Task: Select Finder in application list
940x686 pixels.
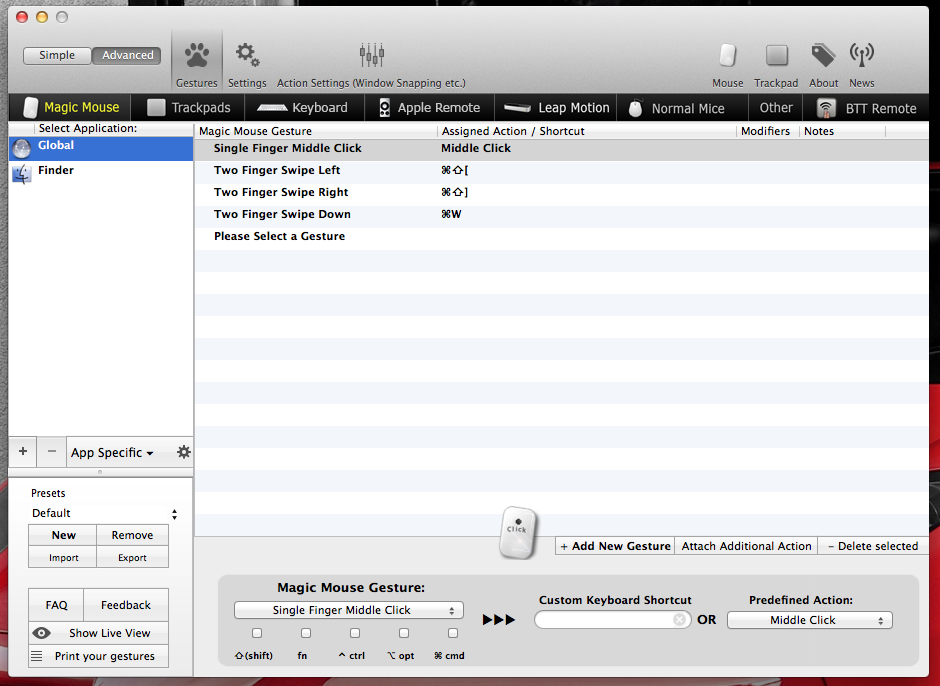Action: [x=101, y=173]
